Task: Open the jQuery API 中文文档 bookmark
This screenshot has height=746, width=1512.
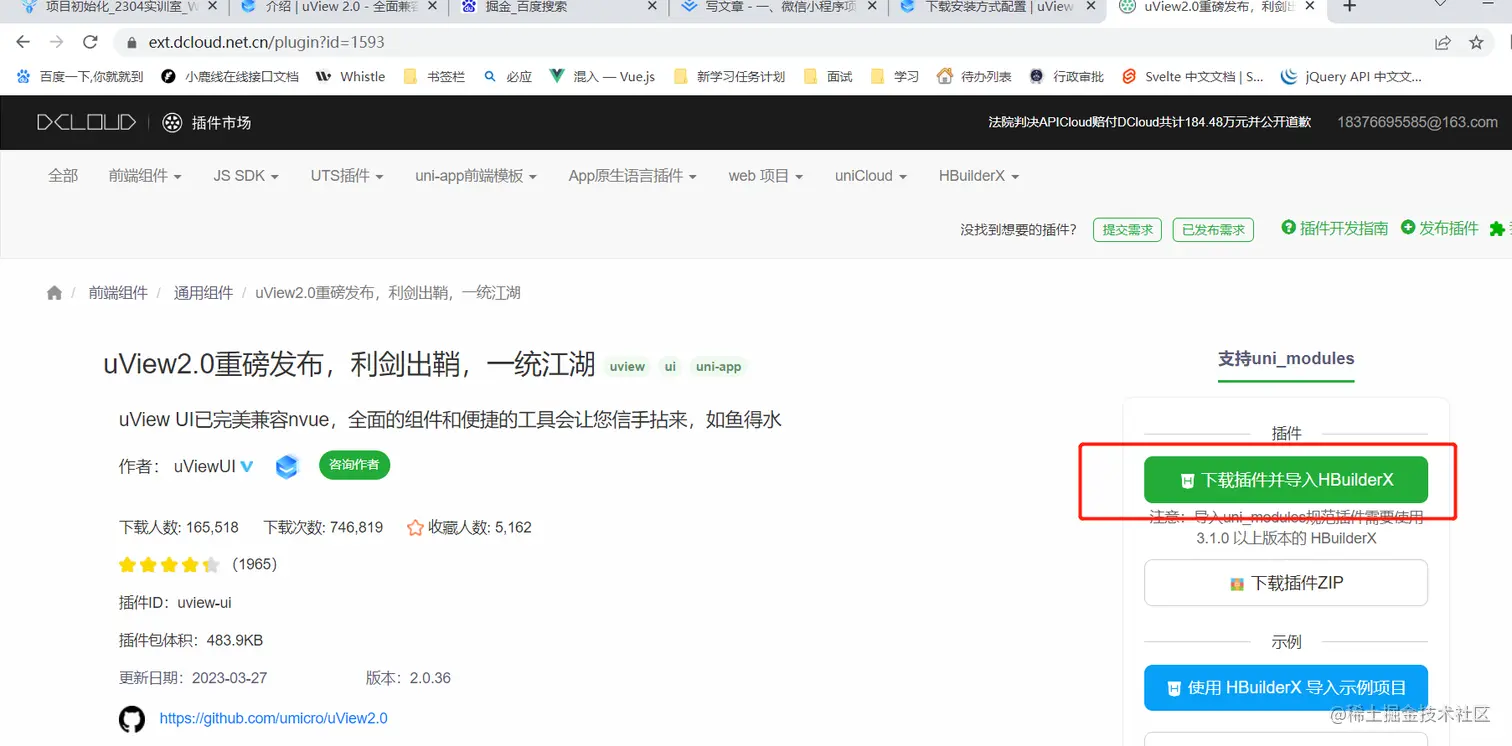Action: 1351,76
